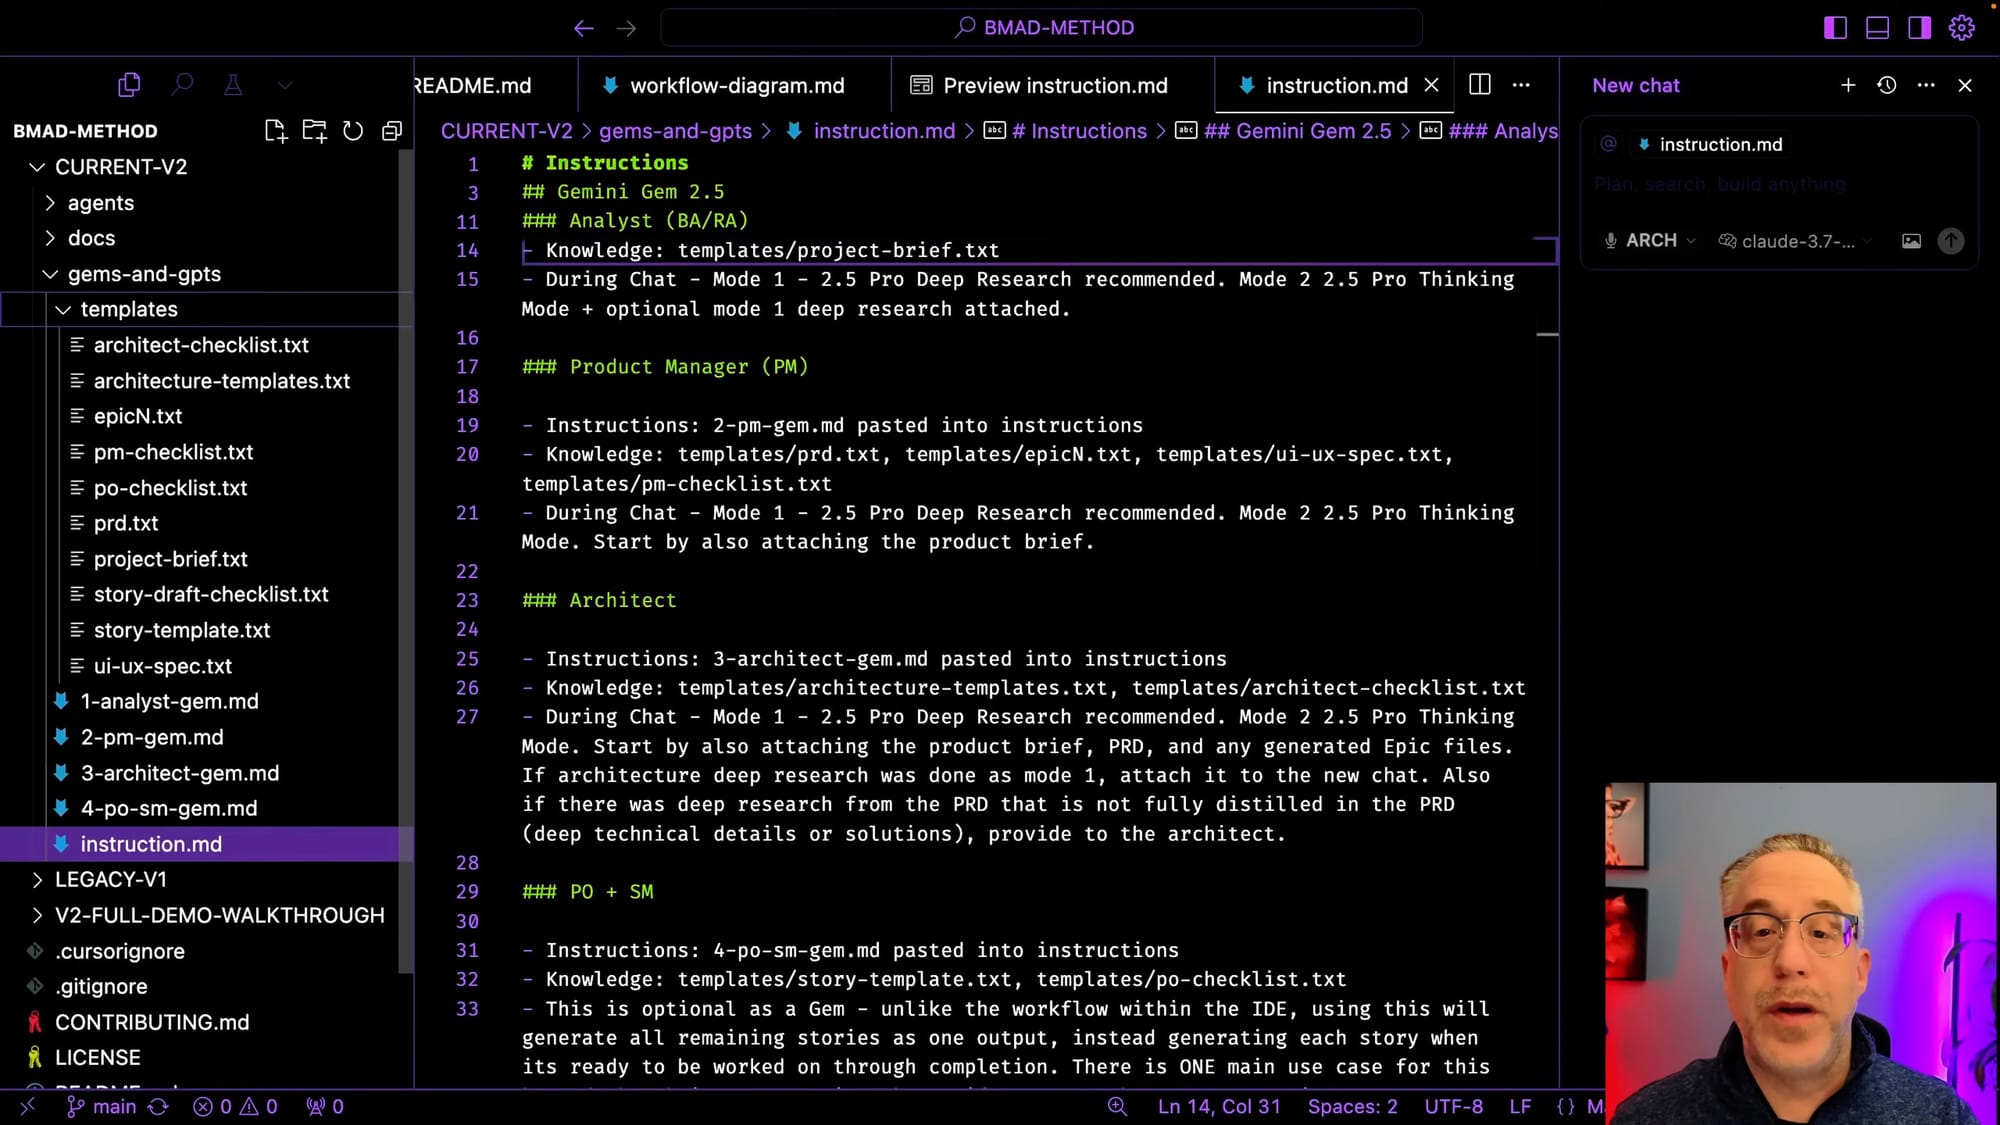
Task: Switch to Preview instruction.md tab
Action: 1054,86
